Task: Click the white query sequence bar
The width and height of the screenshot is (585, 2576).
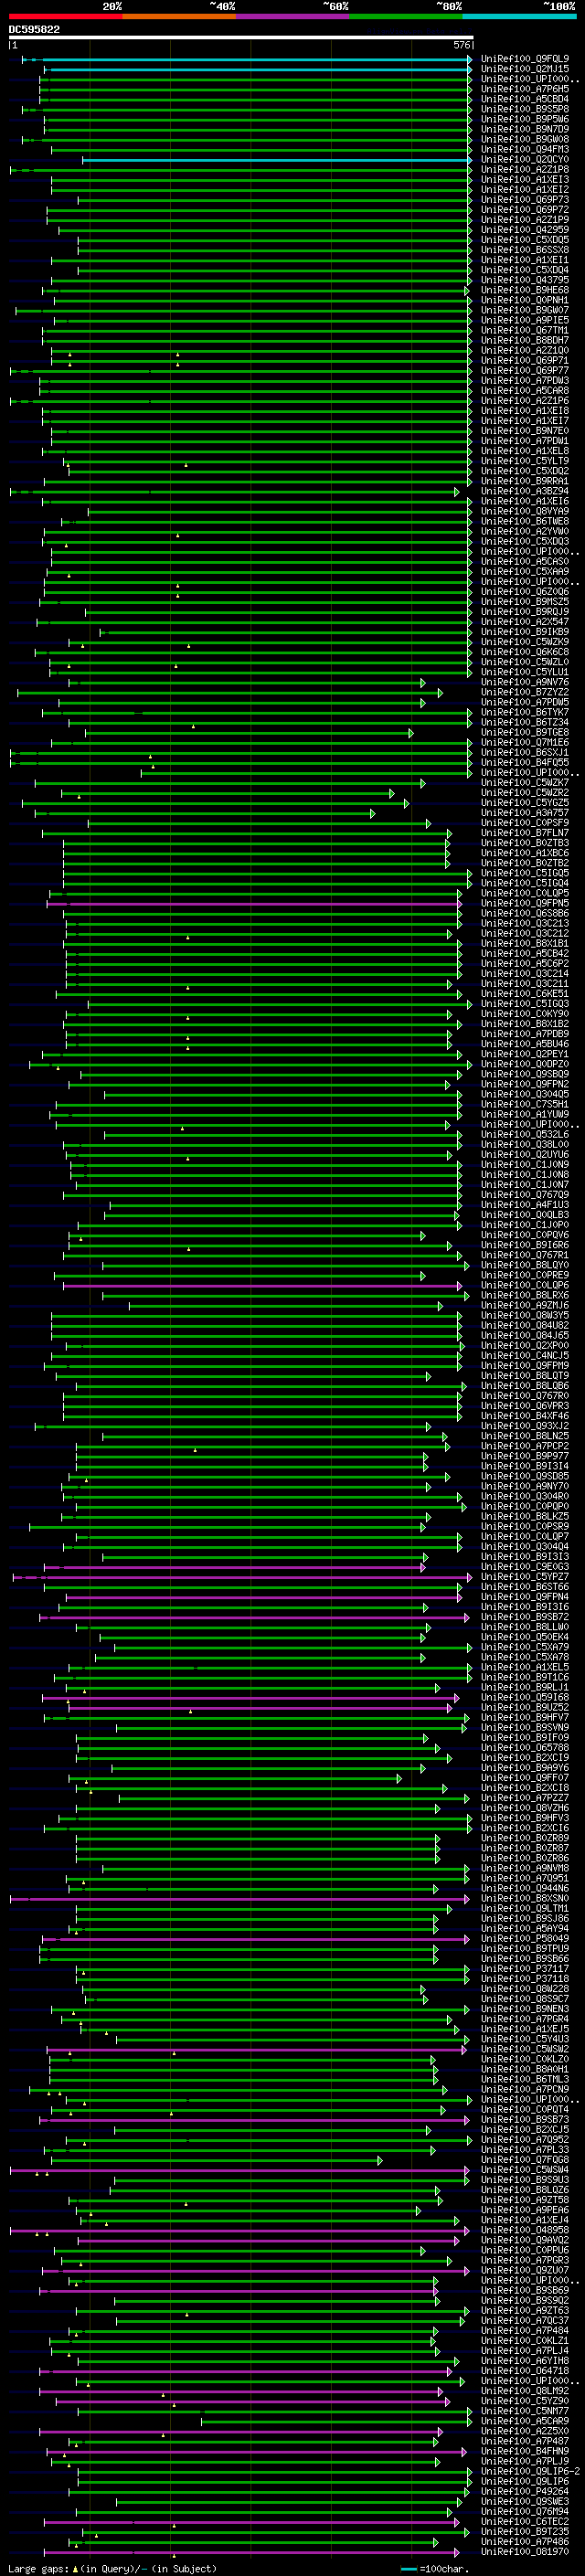Action: click(x=240, y=37)
